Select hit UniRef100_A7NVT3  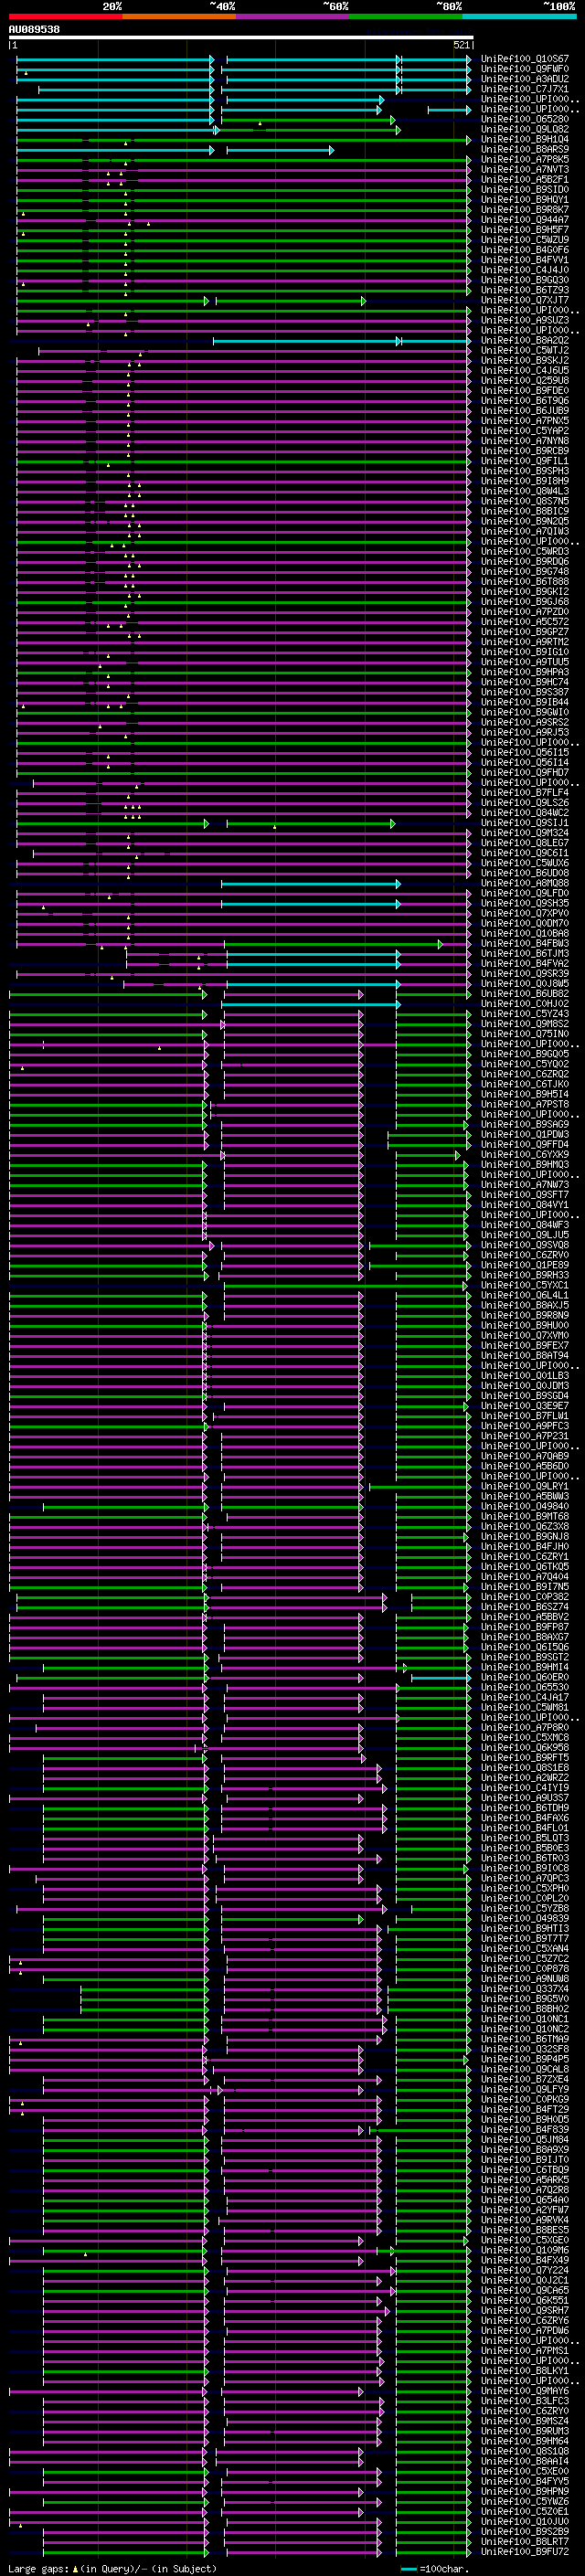(525, 169)
